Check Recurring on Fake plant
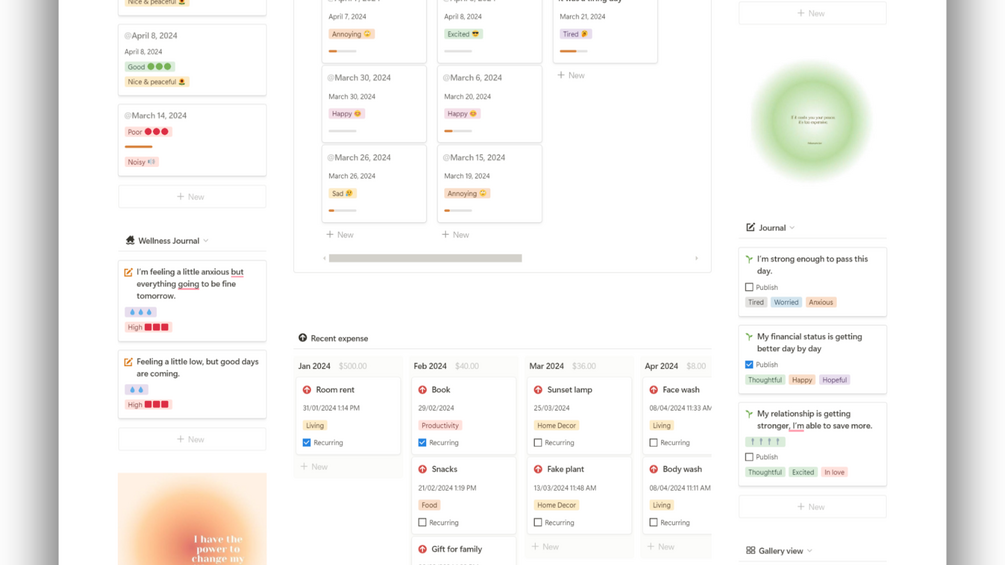Screen dimensions: 1005x565 (x=538, y=523)
